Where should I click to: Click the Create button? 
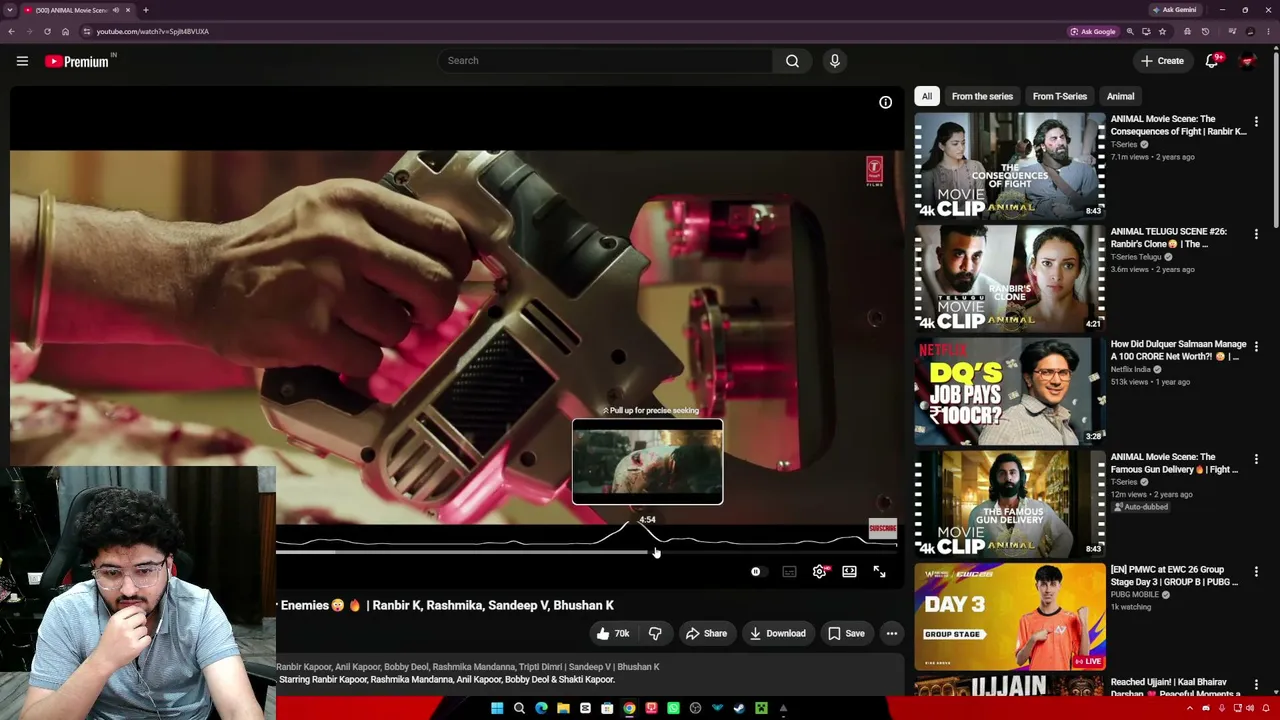coord(1162,61)
